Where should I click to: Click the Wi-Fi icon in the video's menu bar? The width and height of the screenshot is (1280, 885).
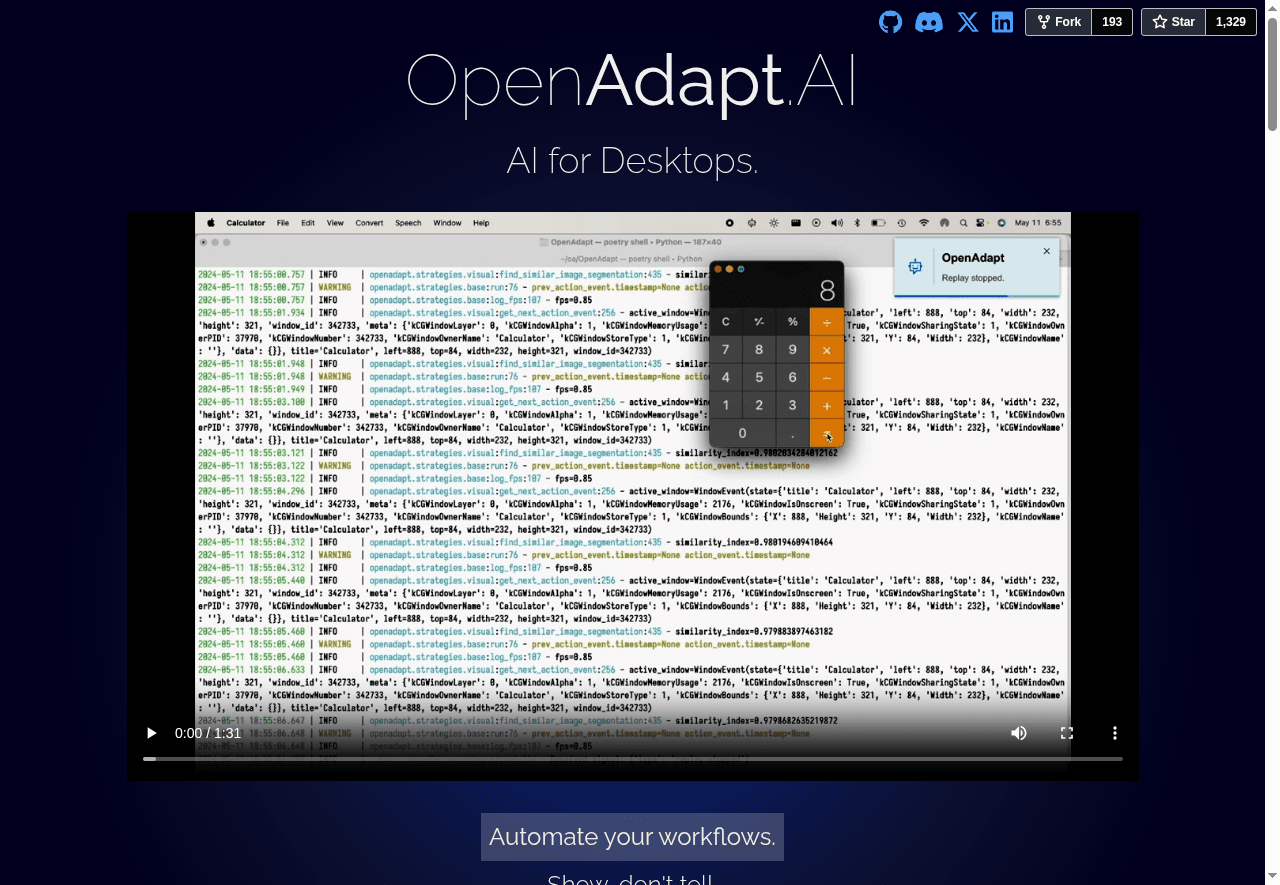click(x=924, y=223)
